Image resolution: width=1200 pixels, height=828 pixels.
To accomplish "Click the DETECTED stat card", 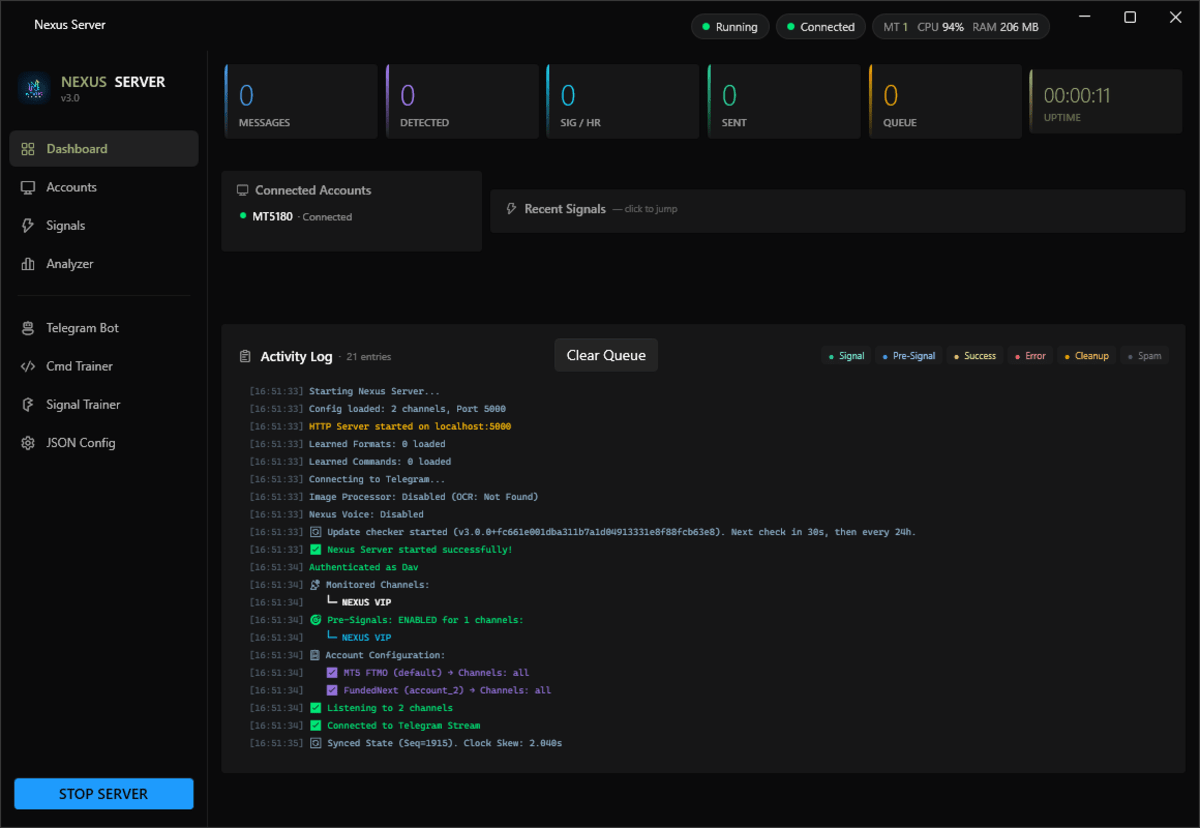I will 462,101.
